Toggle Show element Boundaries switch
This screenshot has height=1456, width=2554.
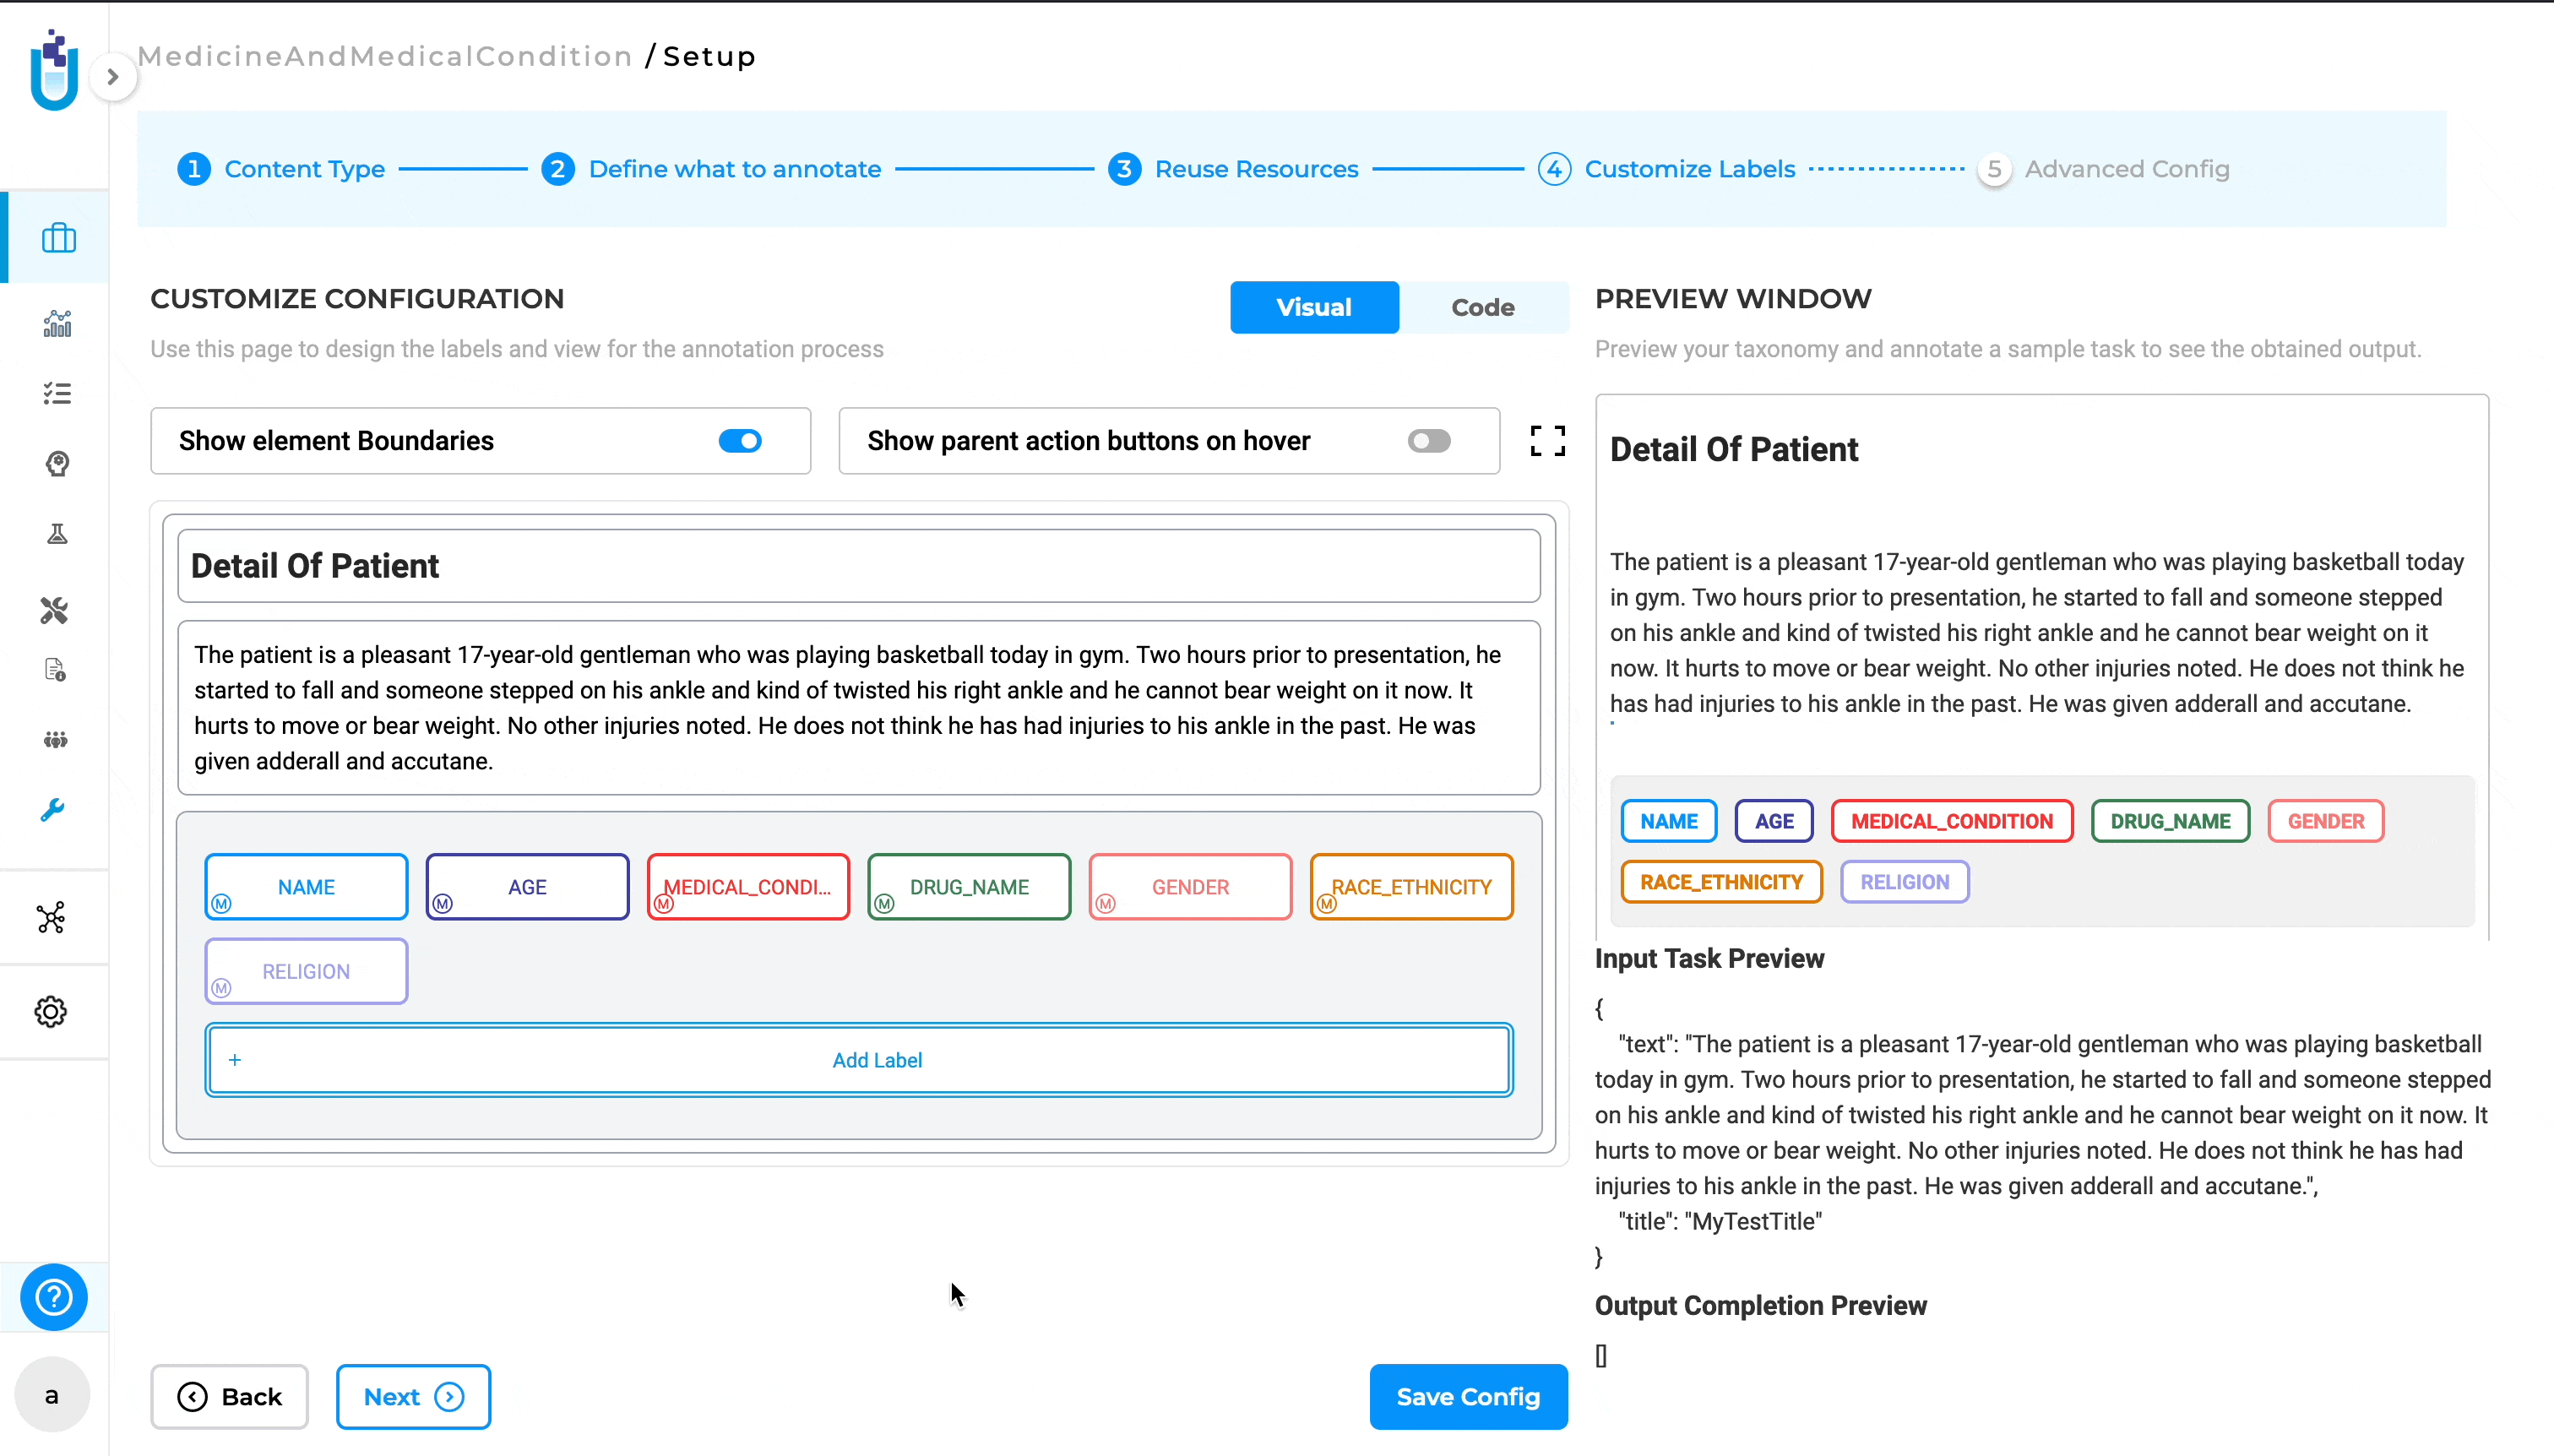(740, 440)
